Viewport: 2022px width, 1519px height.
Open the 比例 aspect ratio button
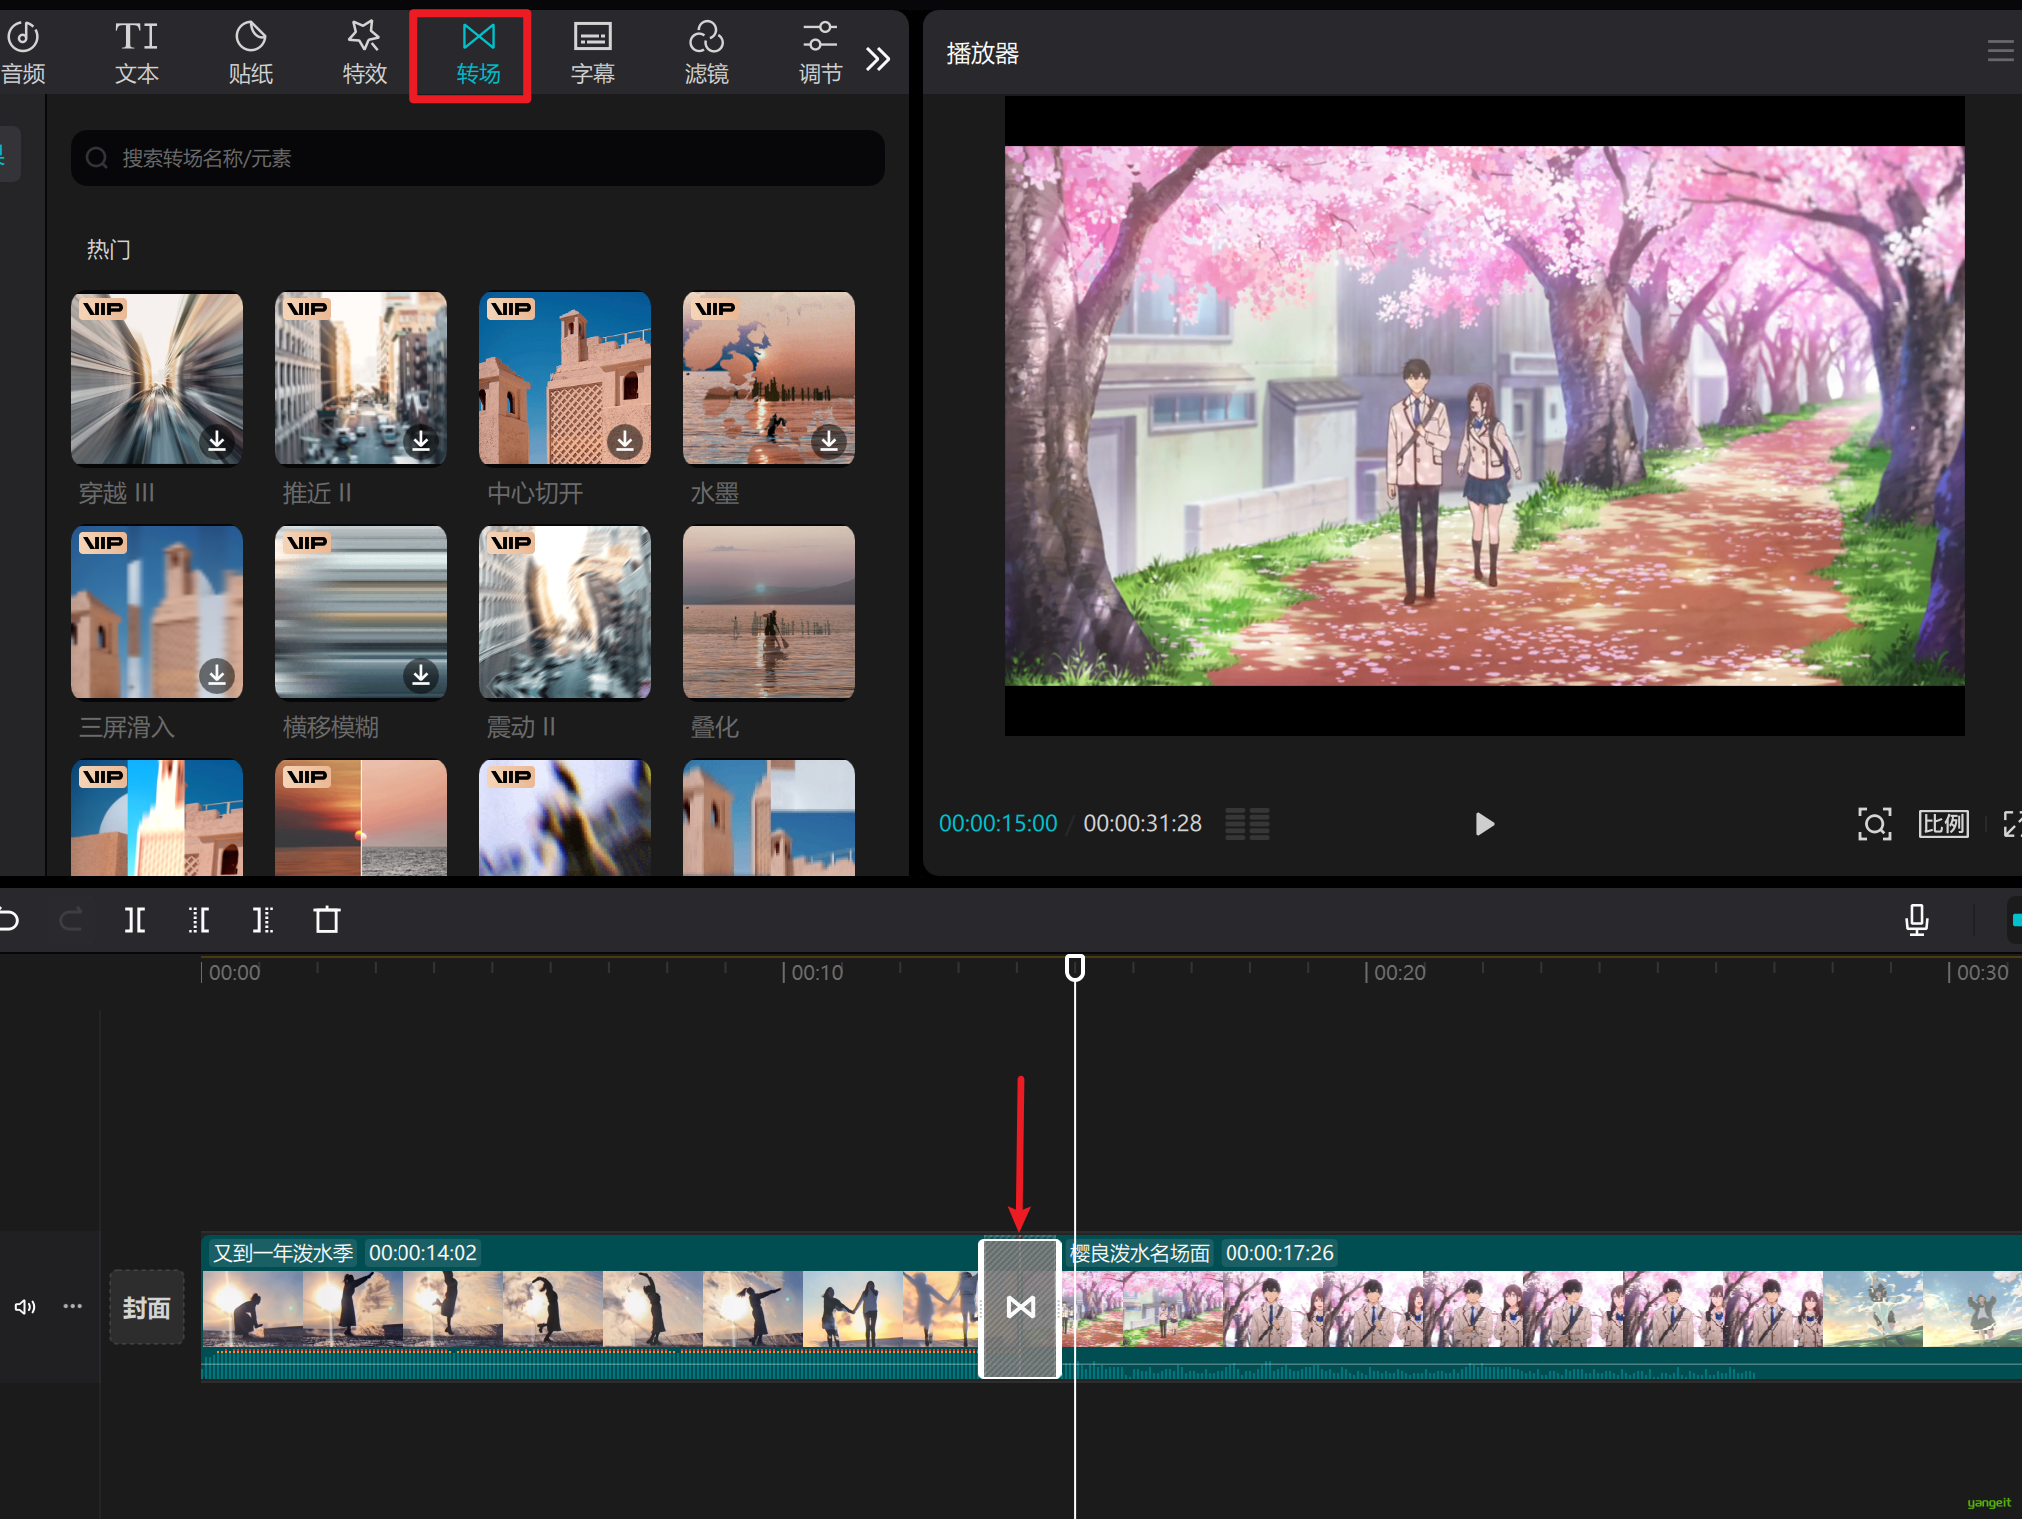coord(1943,824)
